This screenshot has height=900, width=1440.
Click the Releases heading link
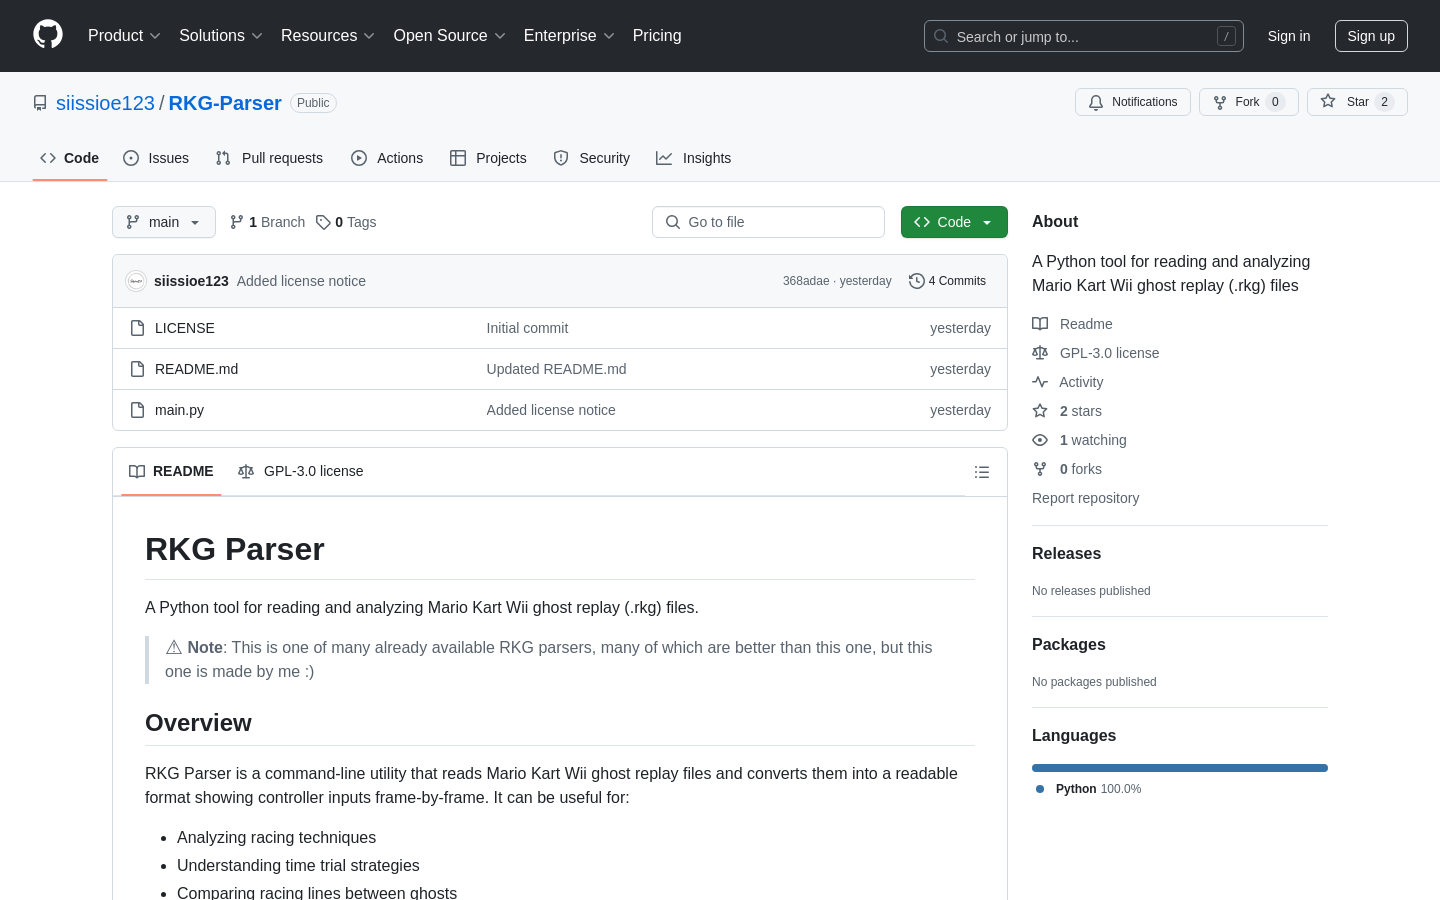point(1066,554)
